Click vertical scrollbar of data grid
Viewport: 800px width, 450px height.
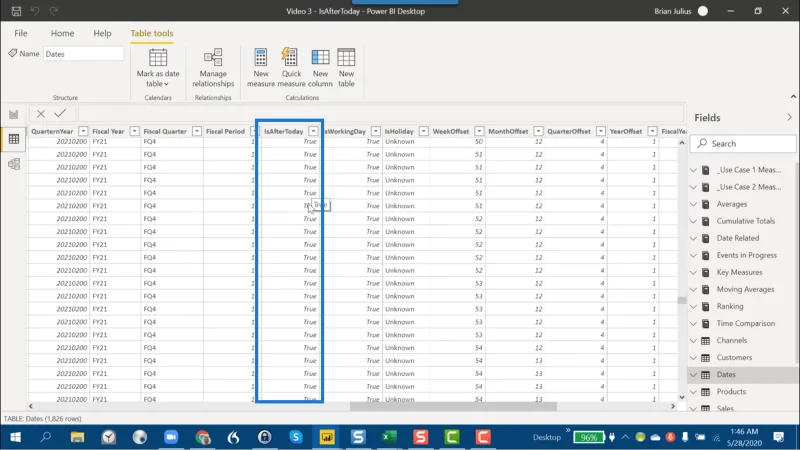(x=682, y=300)
